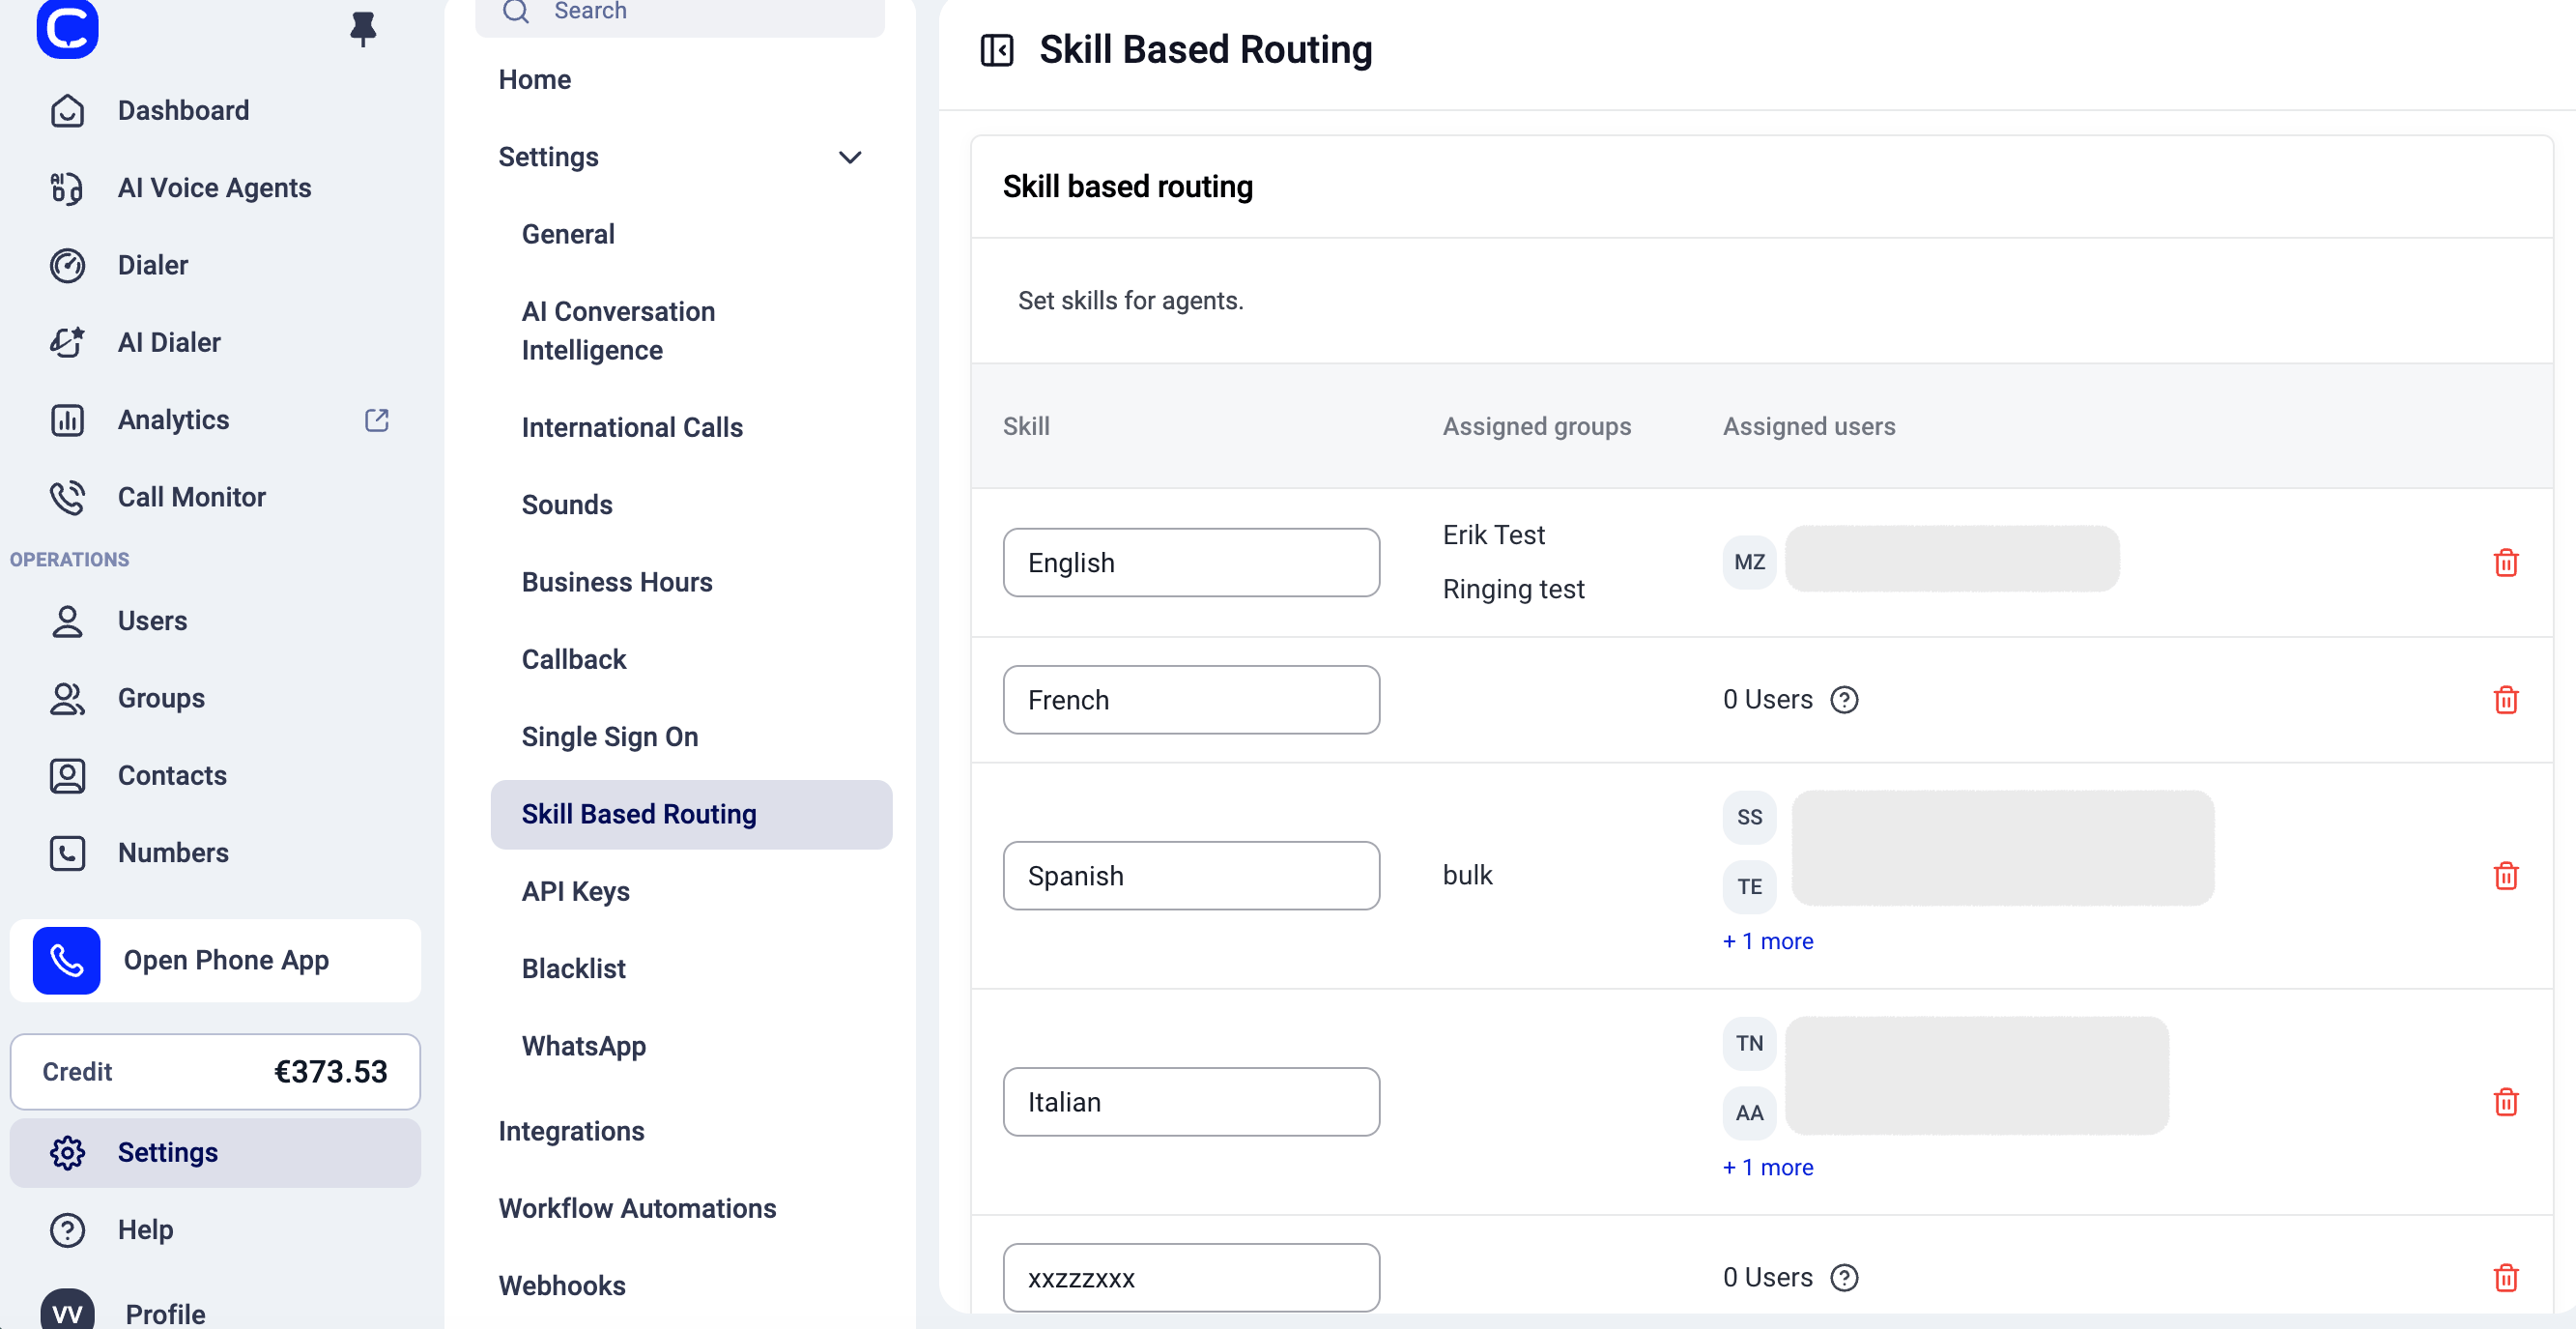
Task: Show more Spanish assigned users
Action: tap(1768, 941)
